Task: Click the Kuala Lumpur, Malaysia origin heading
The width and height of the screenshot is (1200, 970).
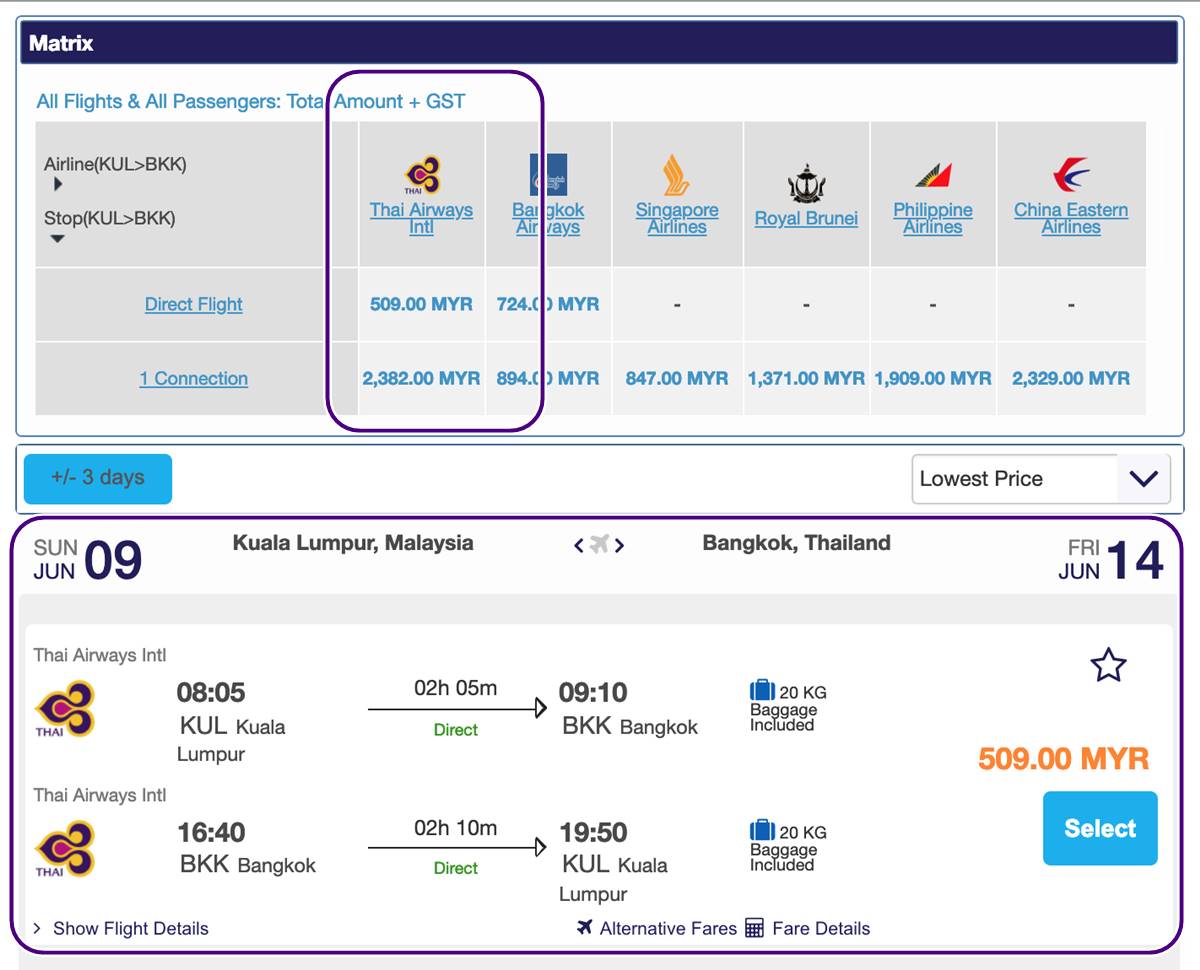Action: [x=353, y=543]
